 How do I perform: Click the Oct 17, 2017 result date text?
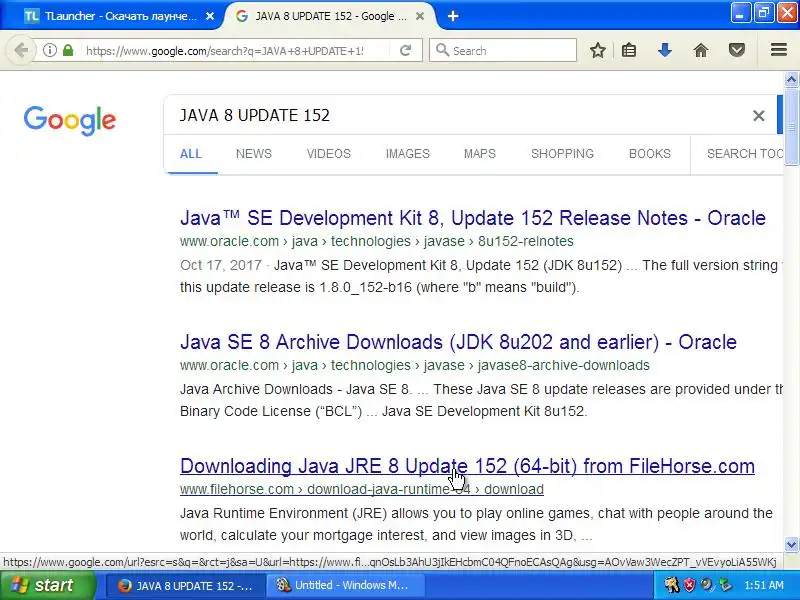tap(220, 265)
